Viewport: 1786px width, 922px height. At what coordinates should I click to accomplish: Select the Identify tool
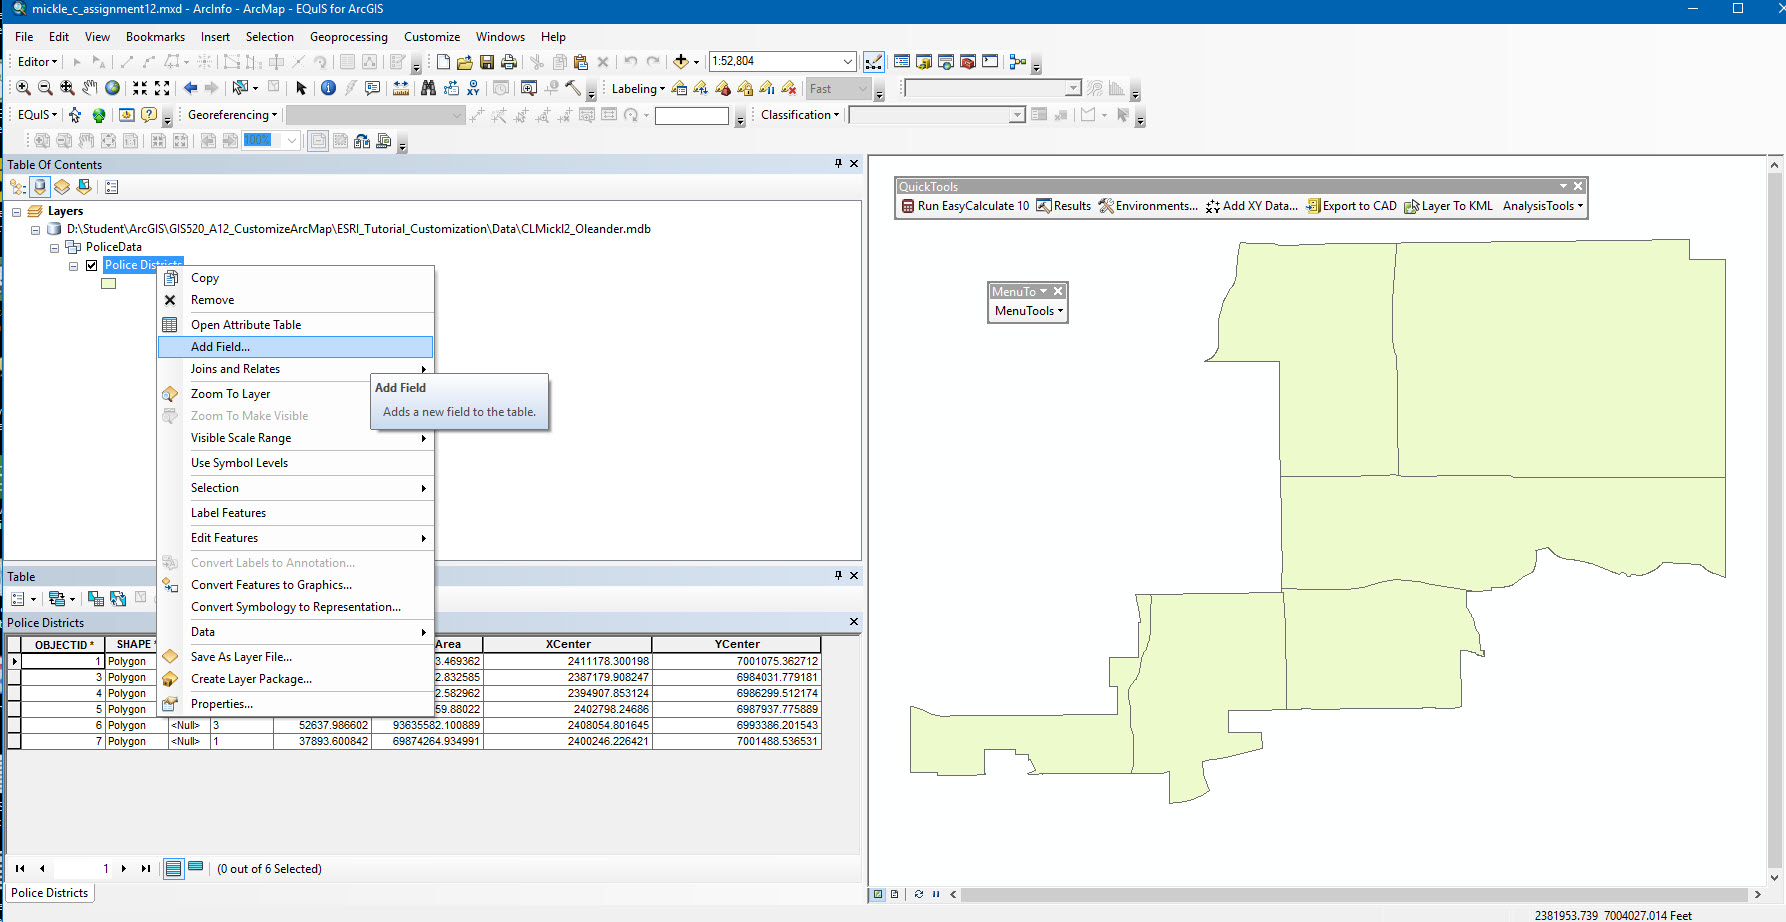click(x=328, y=88)
